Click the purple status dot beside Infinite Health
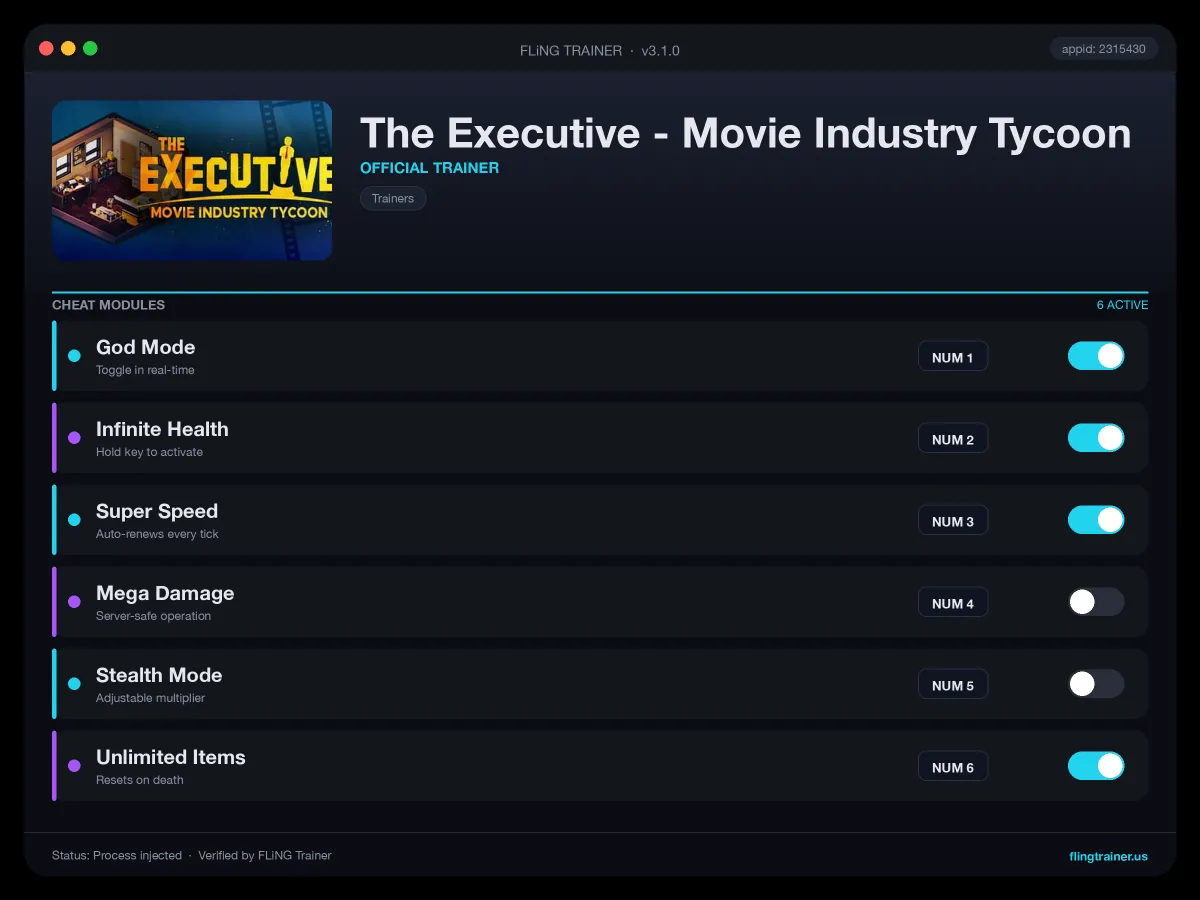1200x900 pixels. pos(74,438)
